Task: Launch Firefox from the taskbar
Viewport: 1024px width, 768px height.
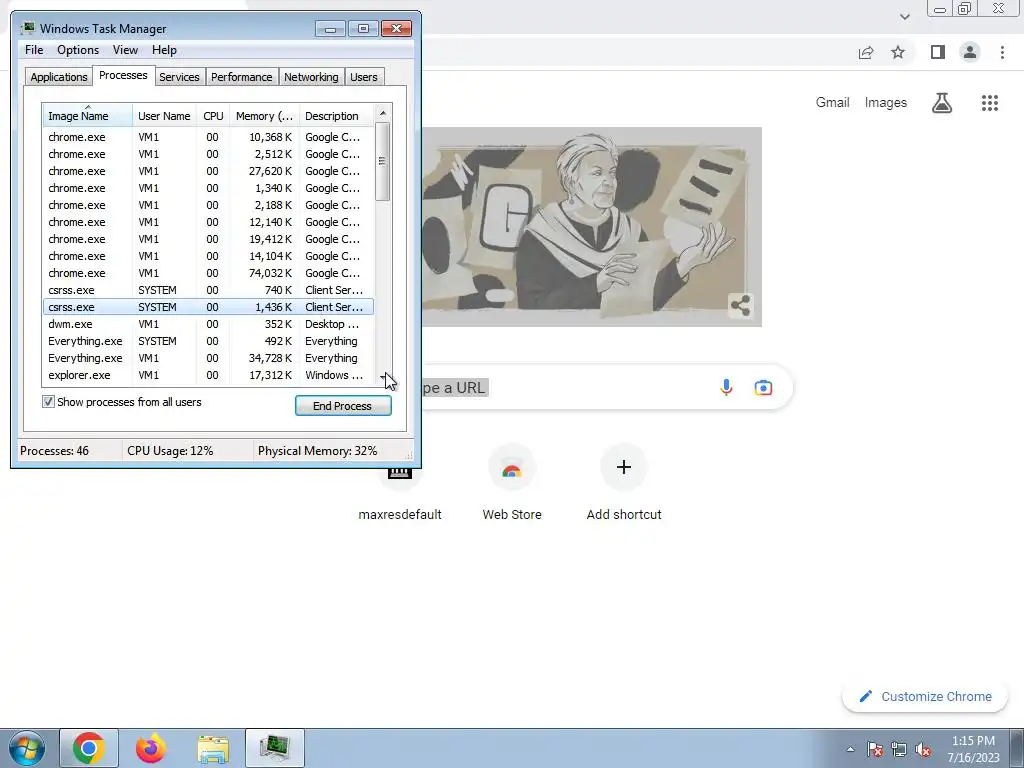Action: click(x=151, y=748)
